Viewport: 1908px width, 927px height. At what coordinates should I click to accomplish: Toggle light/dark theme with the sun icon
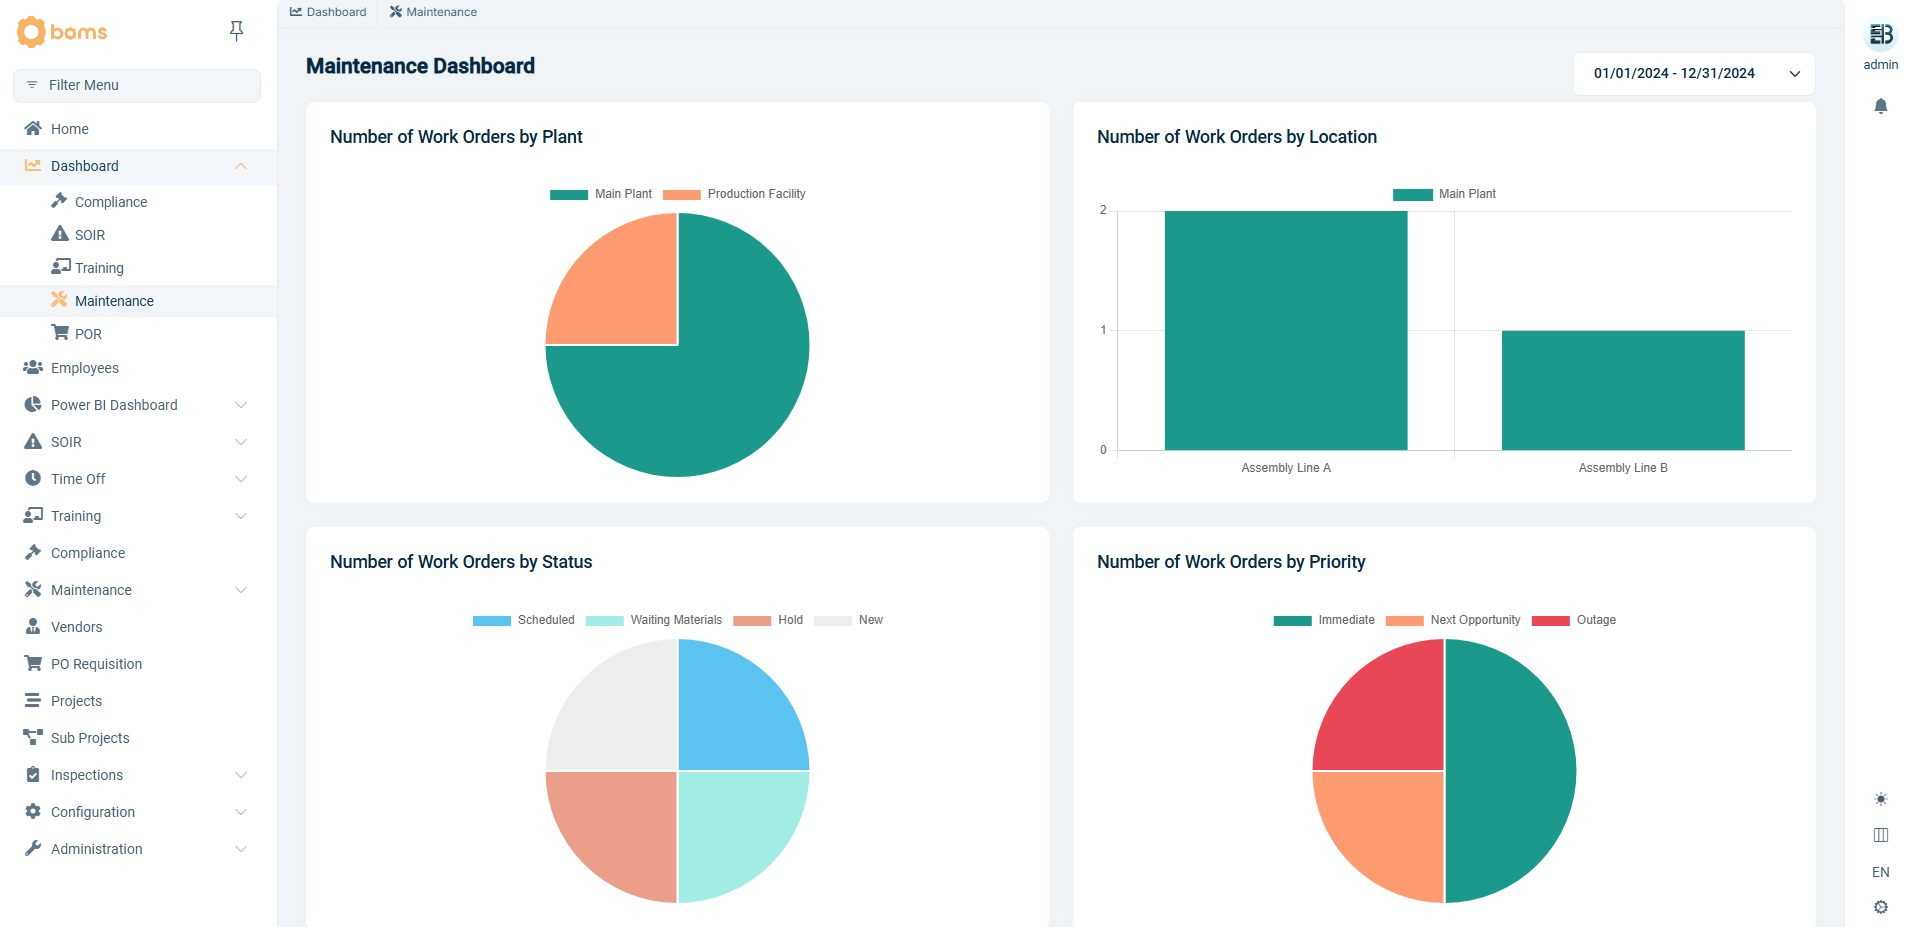(x=1880, y=799)
